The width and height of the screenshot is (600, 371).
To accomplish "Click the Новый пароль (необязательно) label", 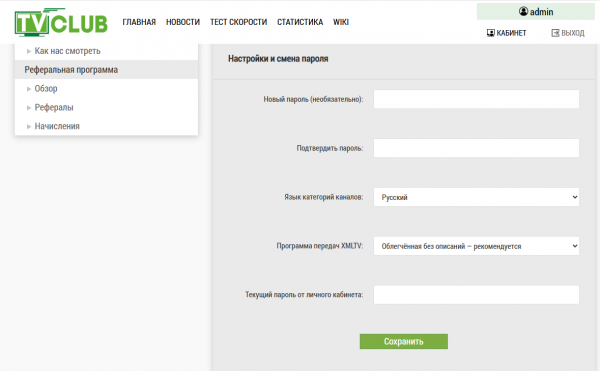I will click(x=313, y=99).
